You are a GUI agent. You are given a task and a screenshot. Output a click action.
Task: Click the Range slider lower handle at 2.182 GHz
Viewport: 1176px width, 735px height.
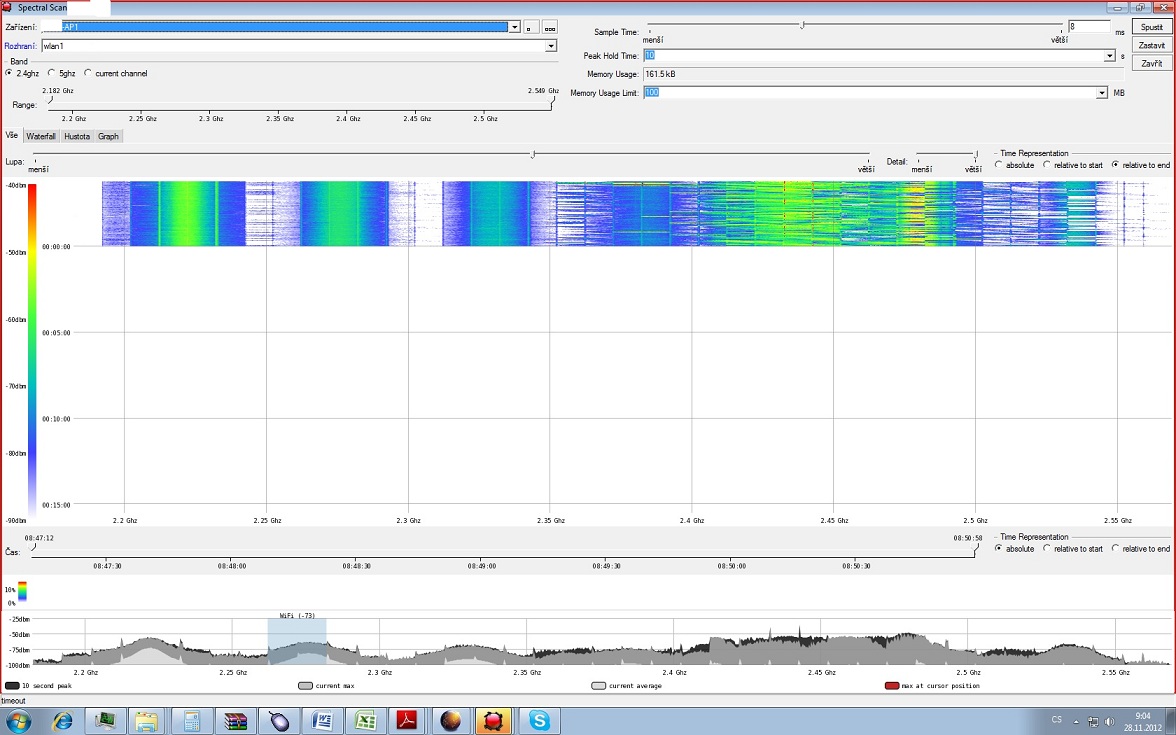point(50,101)
